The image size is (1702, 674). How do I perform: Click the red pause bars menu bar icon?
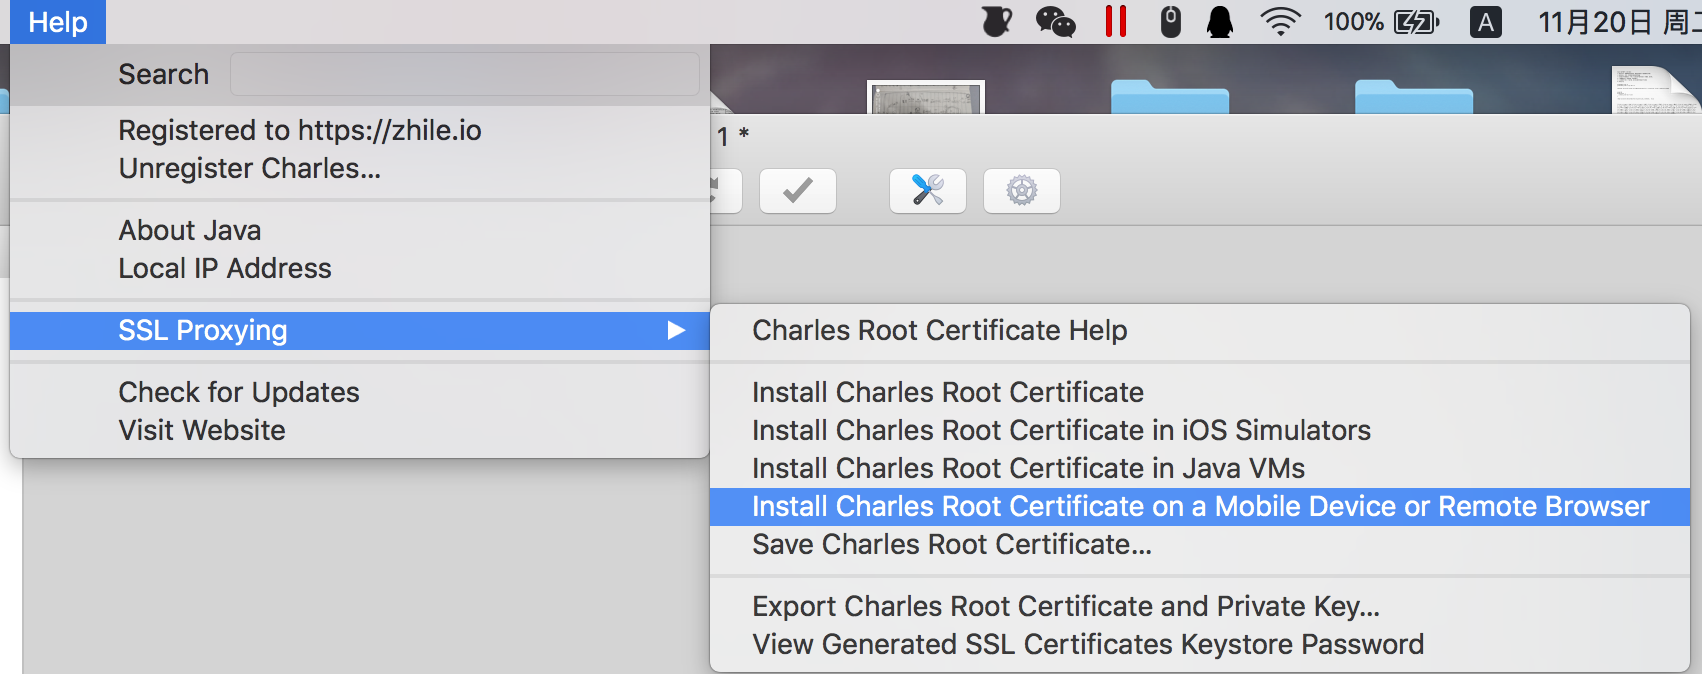[x=1116, y=21]
